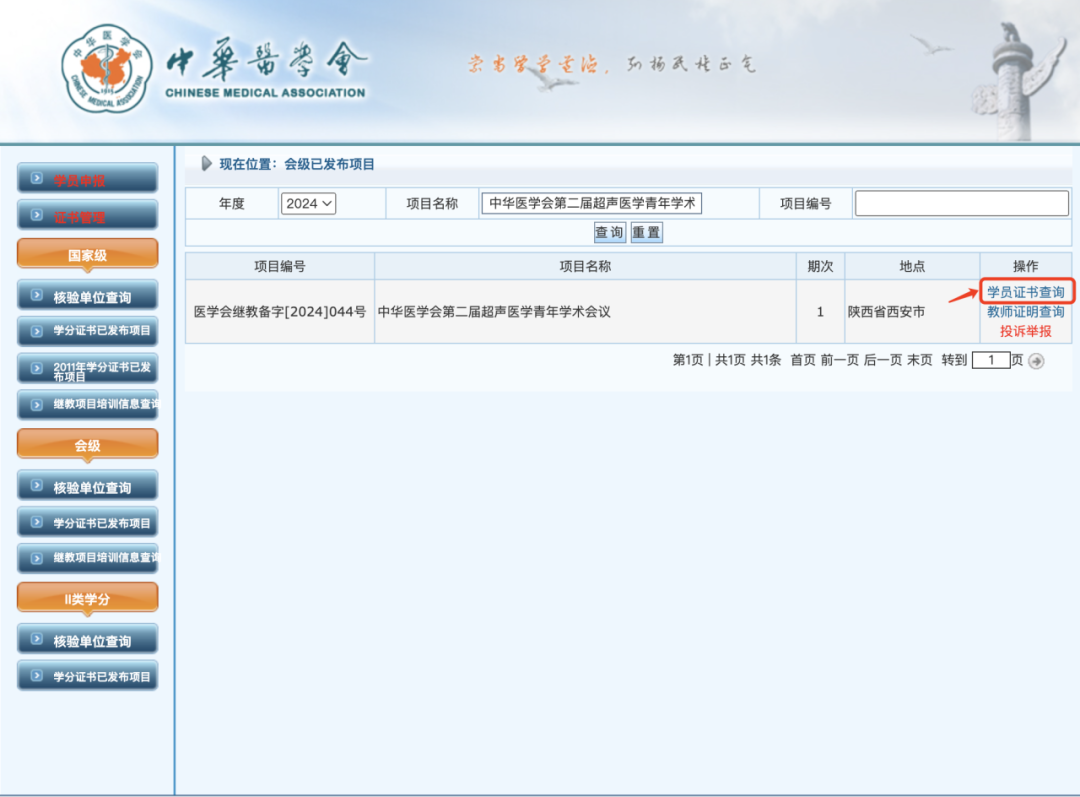Go to 后一页 in pagination
Viewport: 1080px width, 797px height.
pos(882,360)
